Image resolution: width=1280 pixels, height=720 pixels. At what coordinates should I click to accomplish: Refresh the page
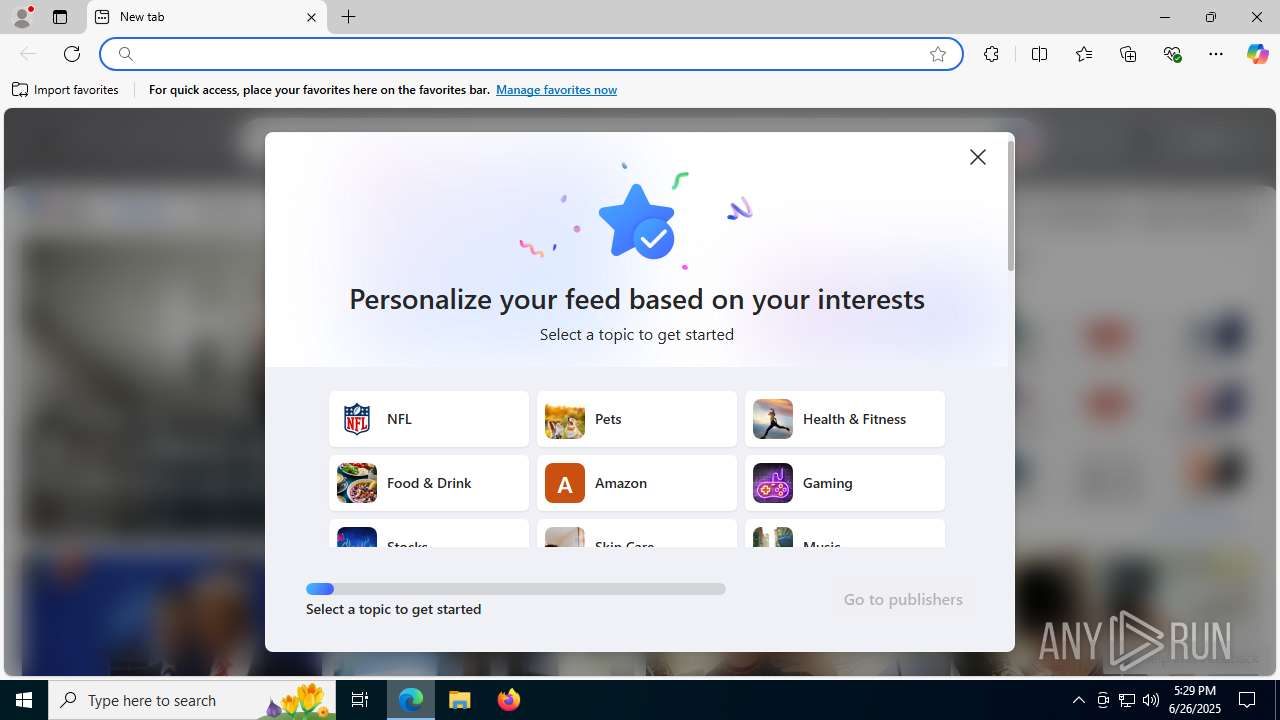click(72, 54)
